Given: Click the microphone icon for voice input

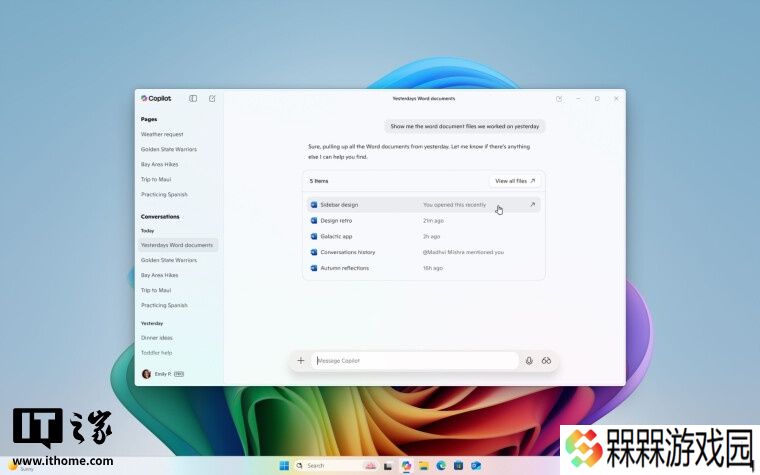Looking at the screenshot, I should 529,361.
